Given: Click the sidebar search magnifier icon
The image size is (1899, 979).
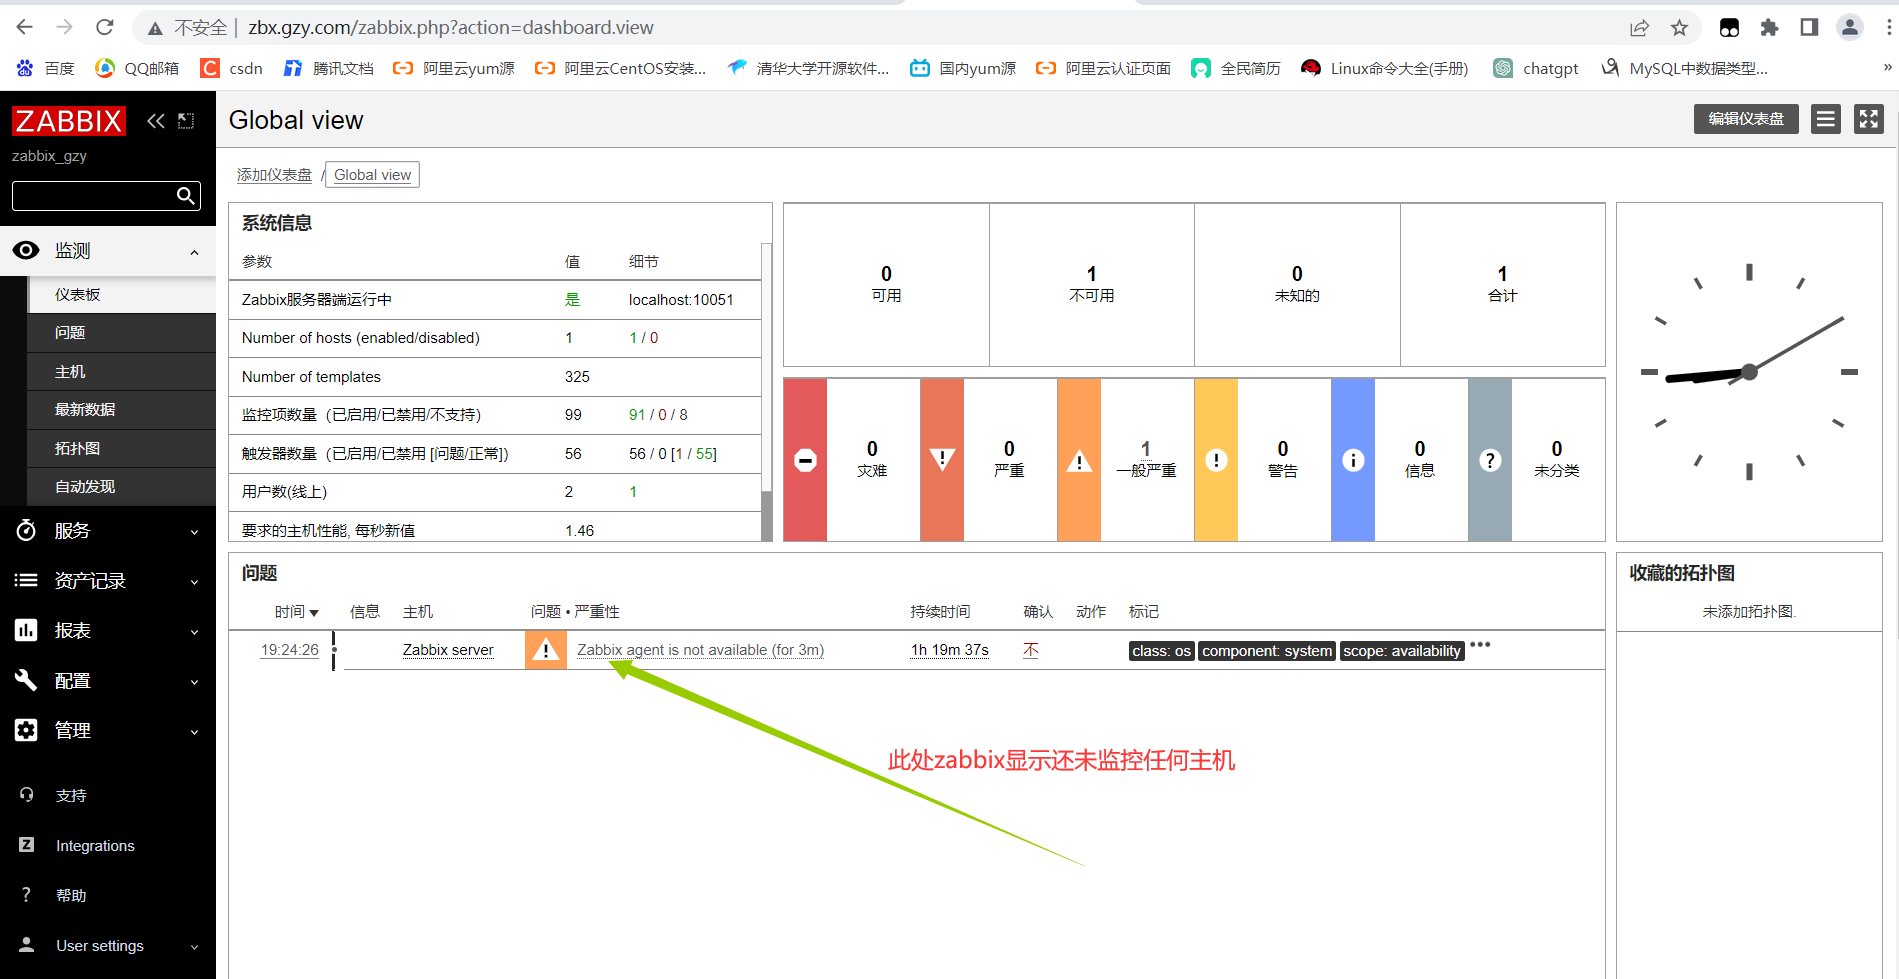Looking at the screenshot, I should (x=185, y=196).
